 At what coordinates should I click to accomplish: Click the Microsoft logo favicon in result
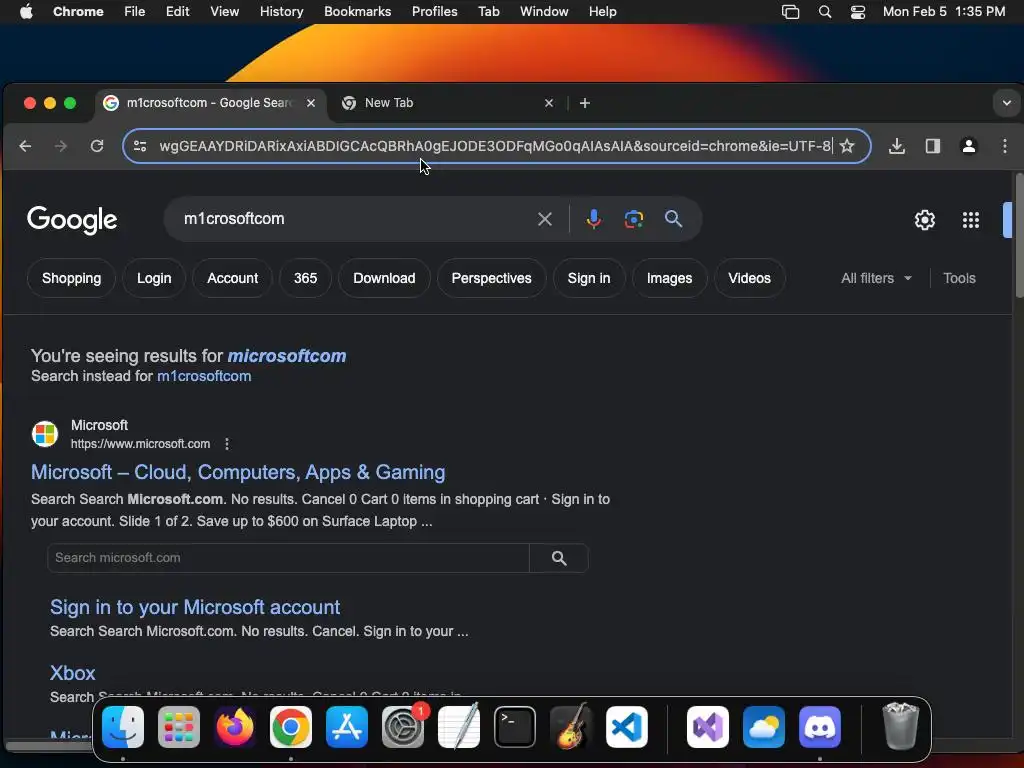pos(45,434)
